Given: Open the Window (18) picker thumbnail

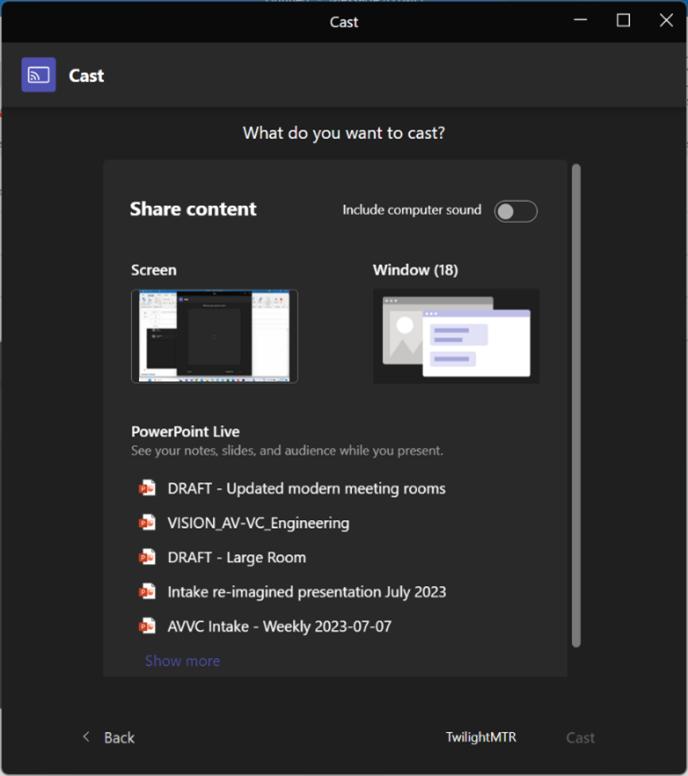Looking at the screenshot, I should [456, 336].
